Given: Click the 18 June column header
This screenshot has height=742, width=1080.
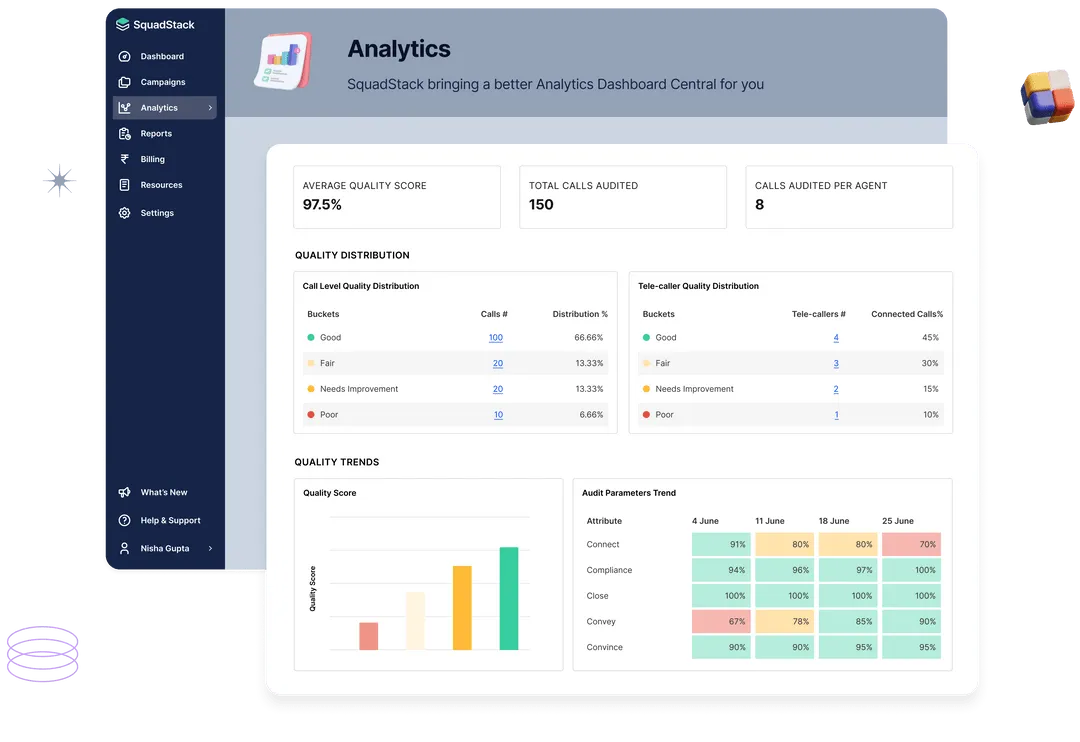Looking at the screenshot, I should (x=833, y=521).
